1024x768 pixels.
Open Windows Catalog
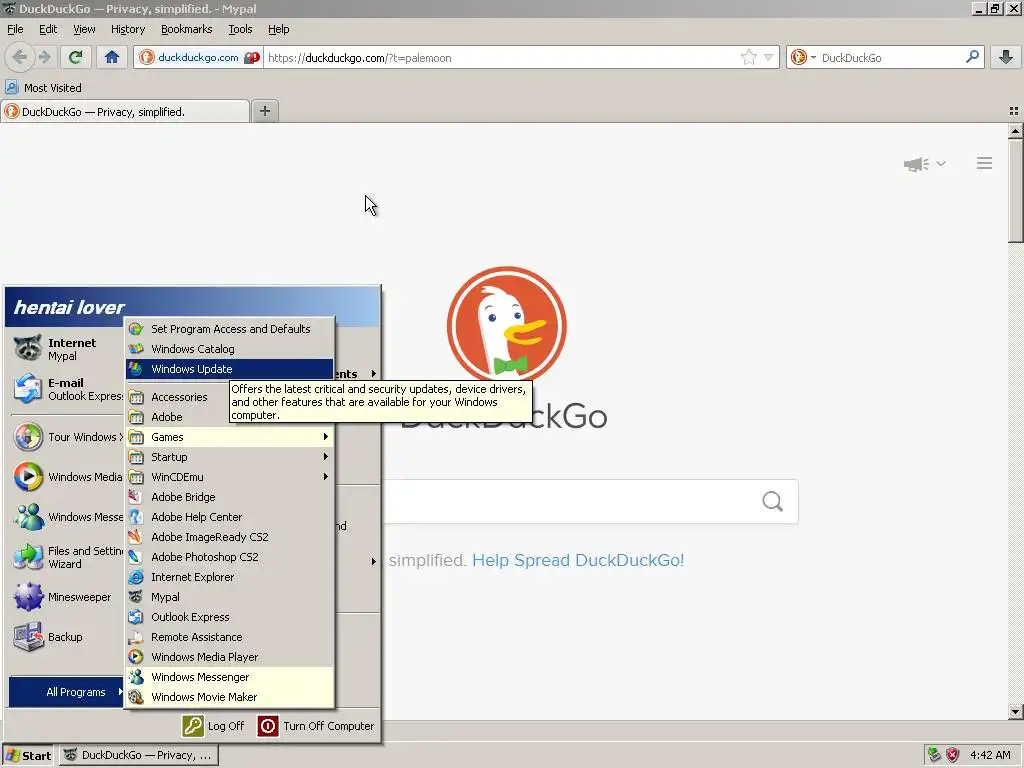pyautogui.click(x=229, y=349)
